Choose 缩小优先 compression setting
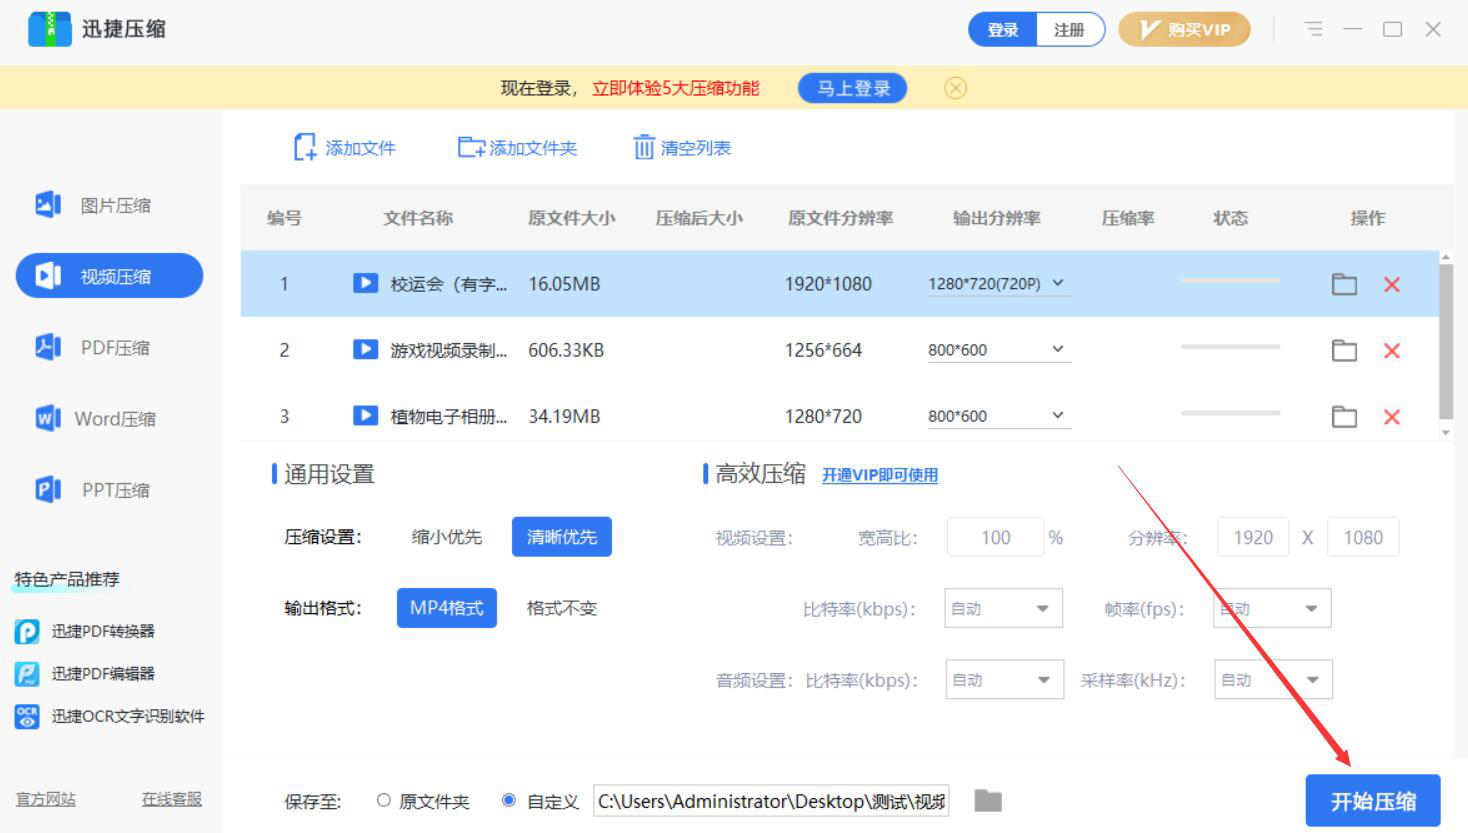 click(446, 537)
